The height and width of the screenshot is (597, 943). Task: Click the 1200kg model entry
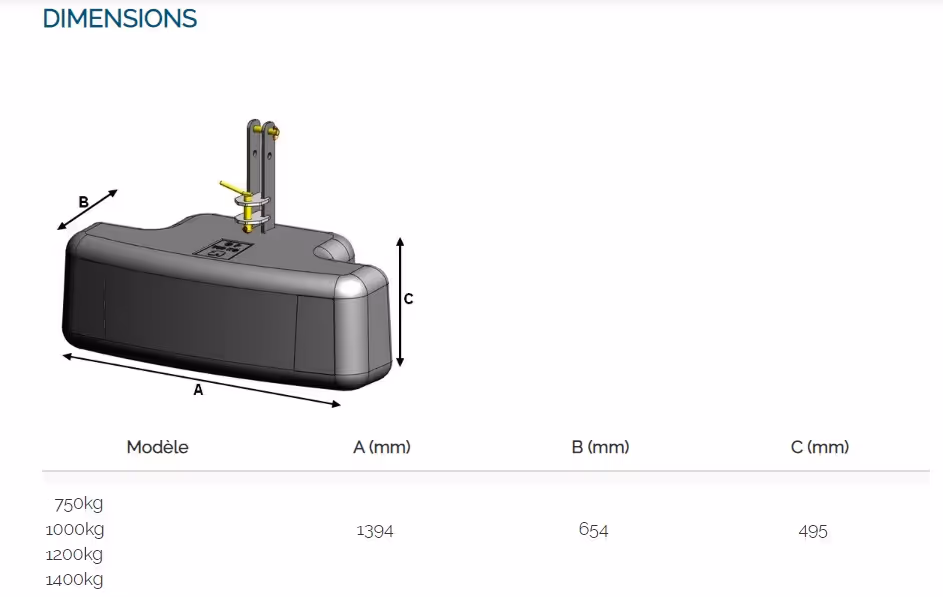pyautogui.click(x=75, y=554)
